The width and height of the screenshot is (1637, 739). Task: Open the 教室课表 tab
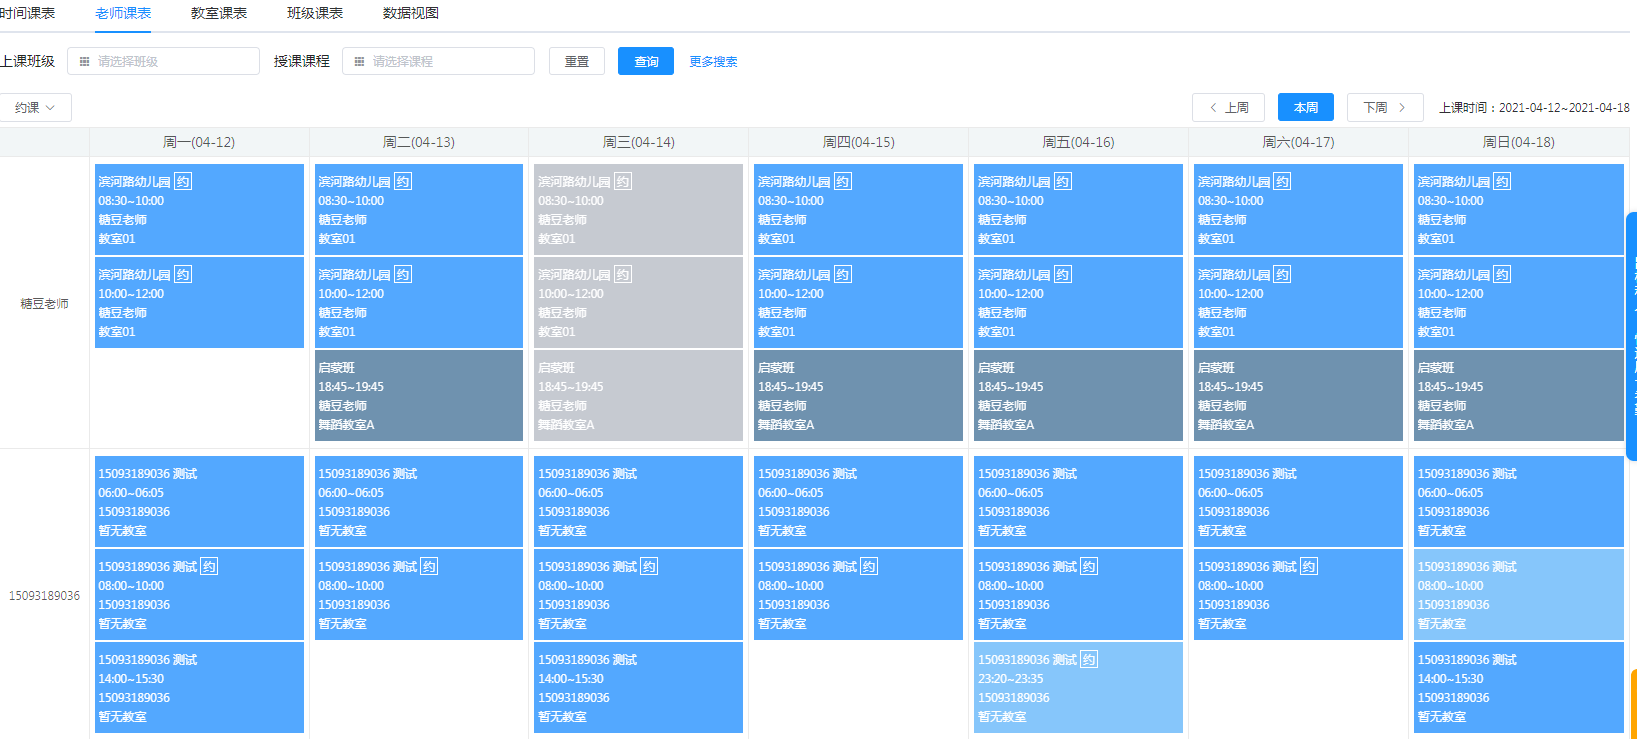click(219, 13)
